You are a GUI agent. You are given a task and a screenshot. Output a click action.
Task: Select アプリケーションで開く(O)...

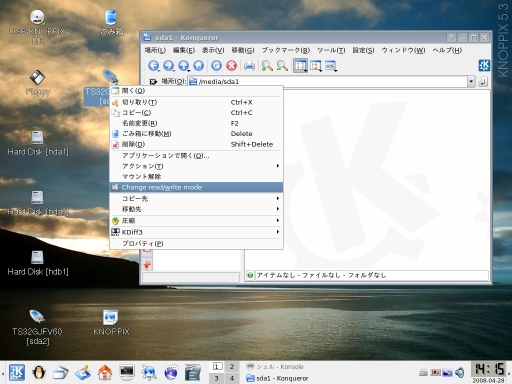pos(196,156)
